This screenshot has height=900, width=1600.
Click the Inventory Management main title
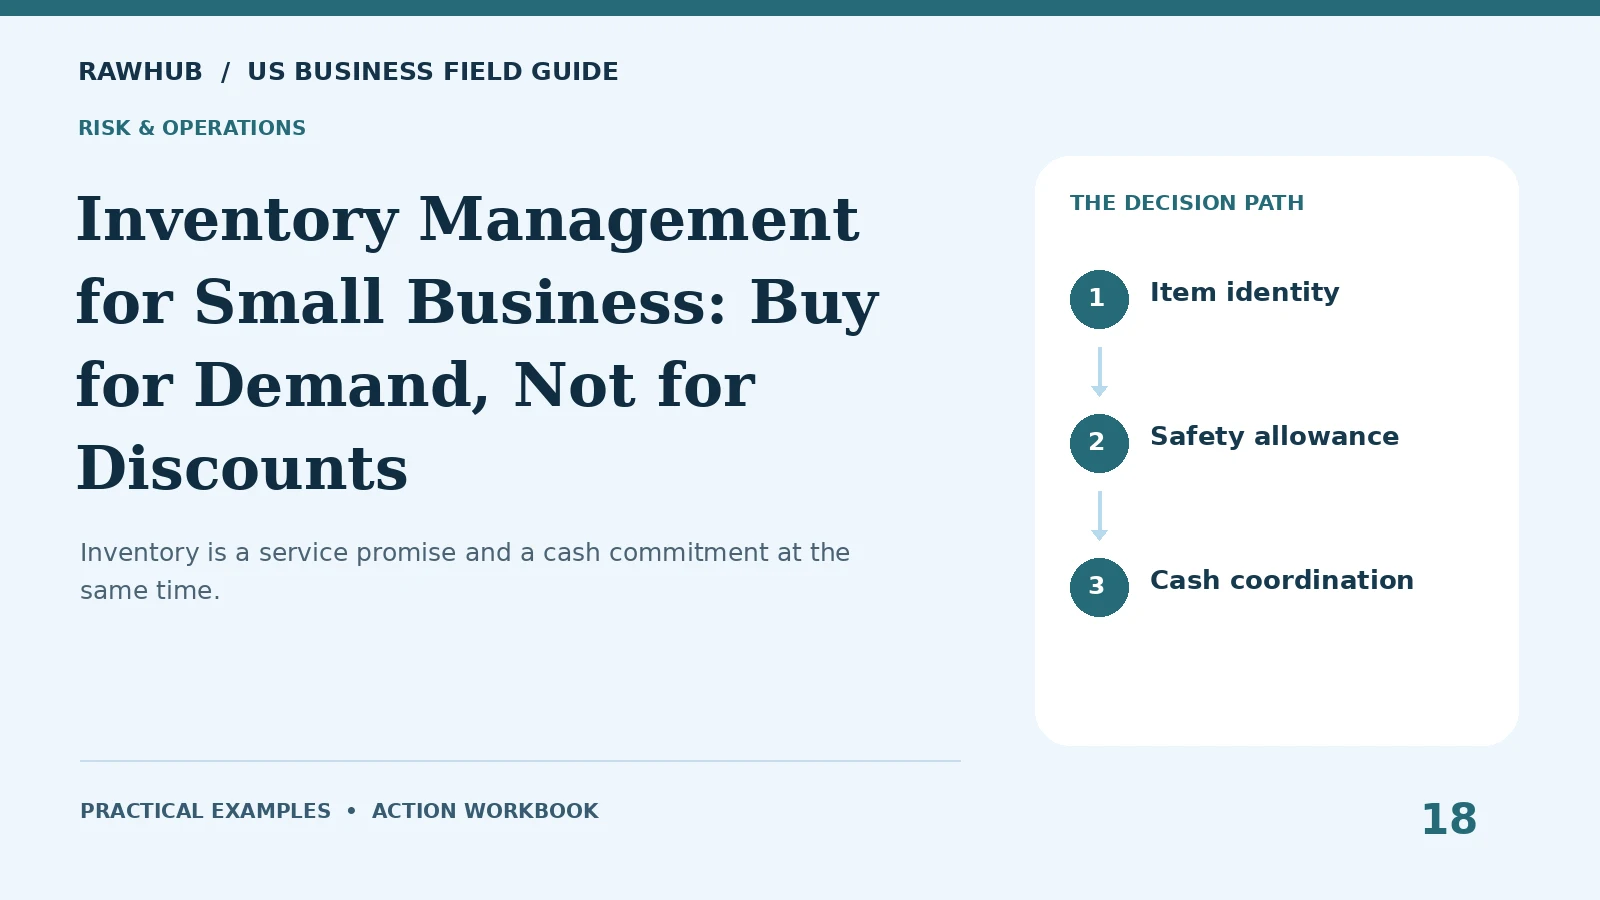point(478,344)
